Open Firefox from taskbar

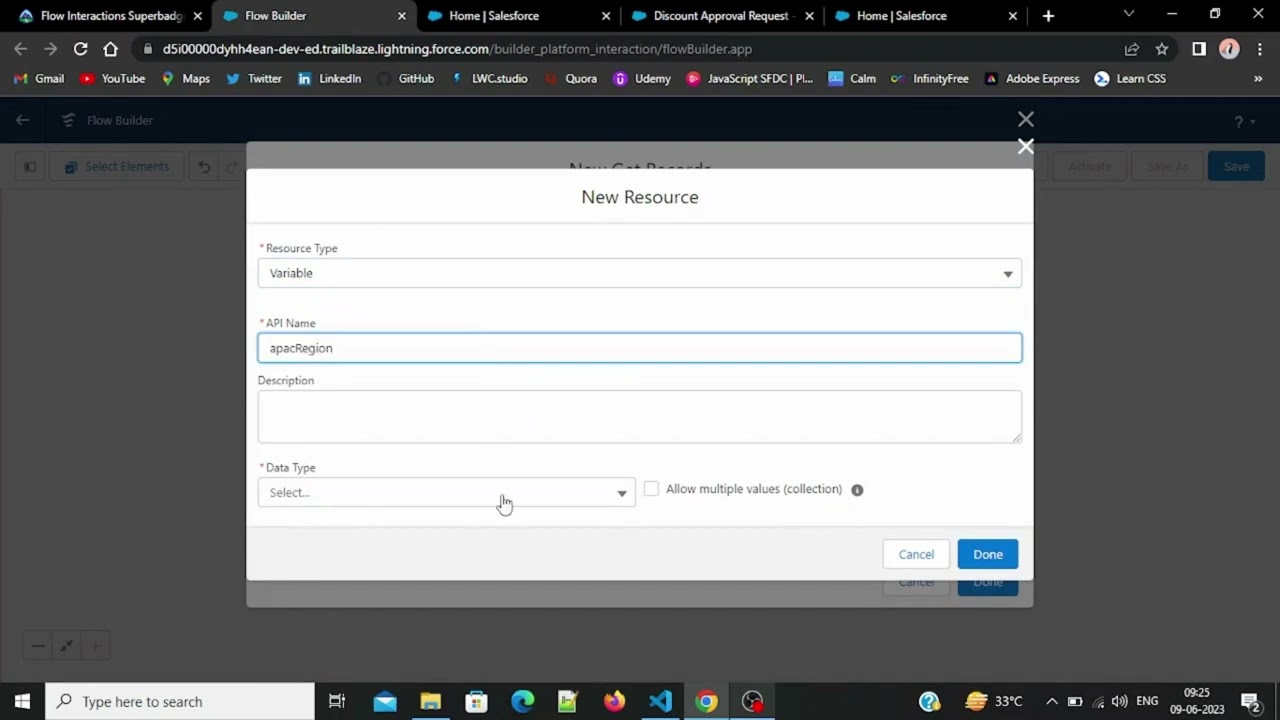(x=614, y=701)
